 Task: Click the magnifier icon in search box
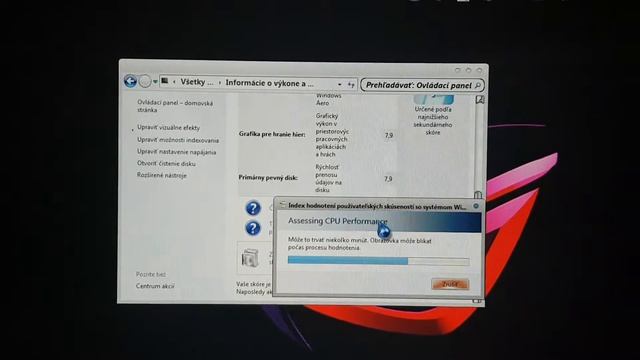[x=478, y=85]
